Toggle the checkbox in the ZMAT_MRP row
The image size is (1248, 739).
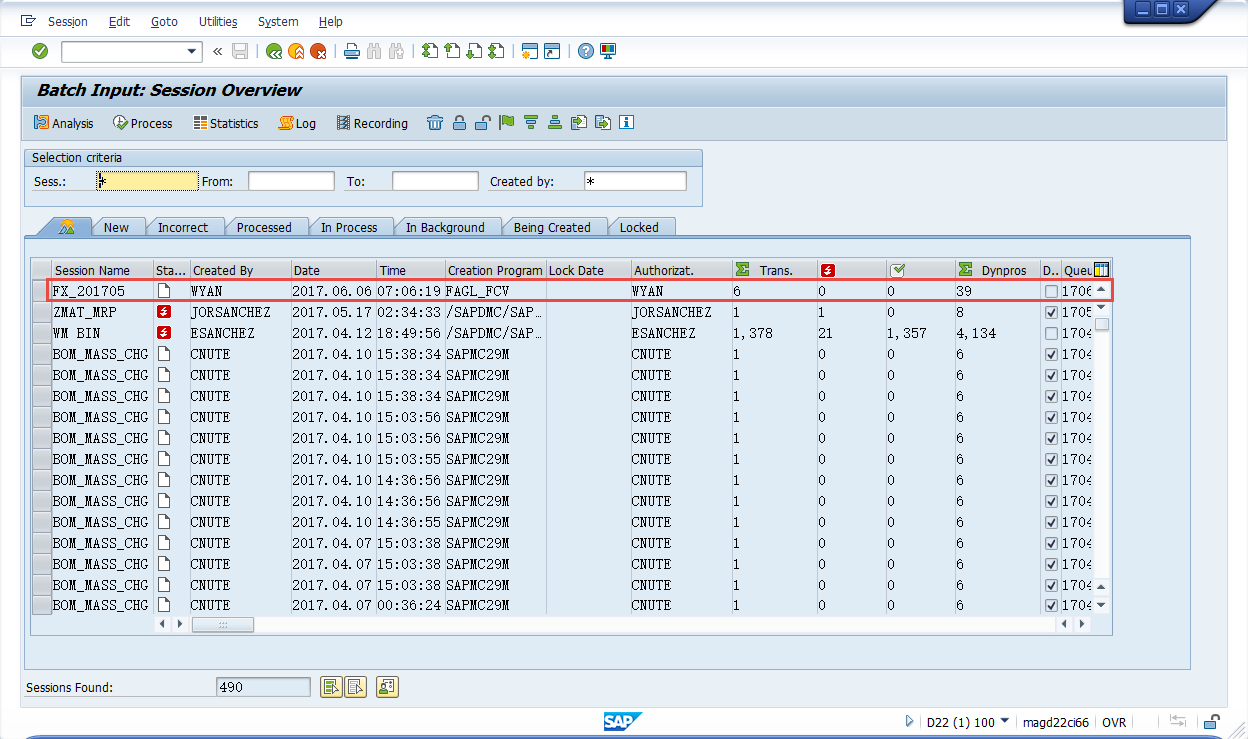(1050, 312)
